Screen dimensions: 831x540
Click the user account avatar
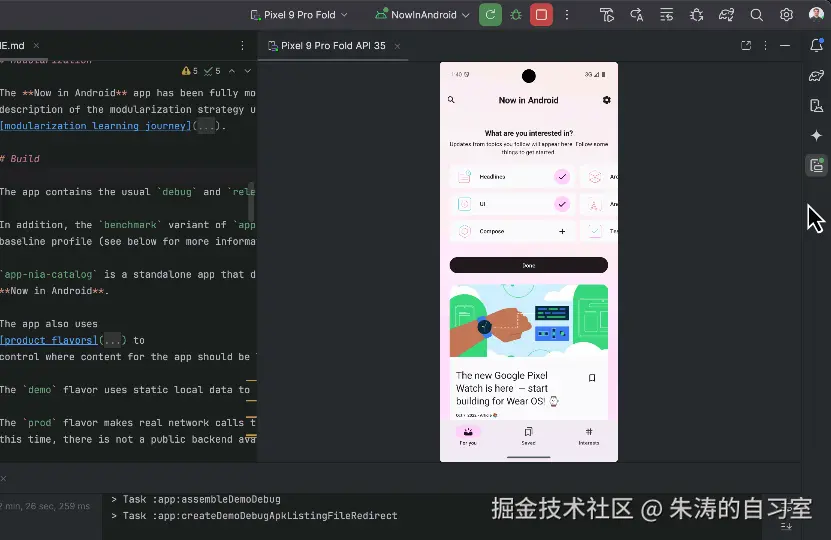tap(816, 14)
